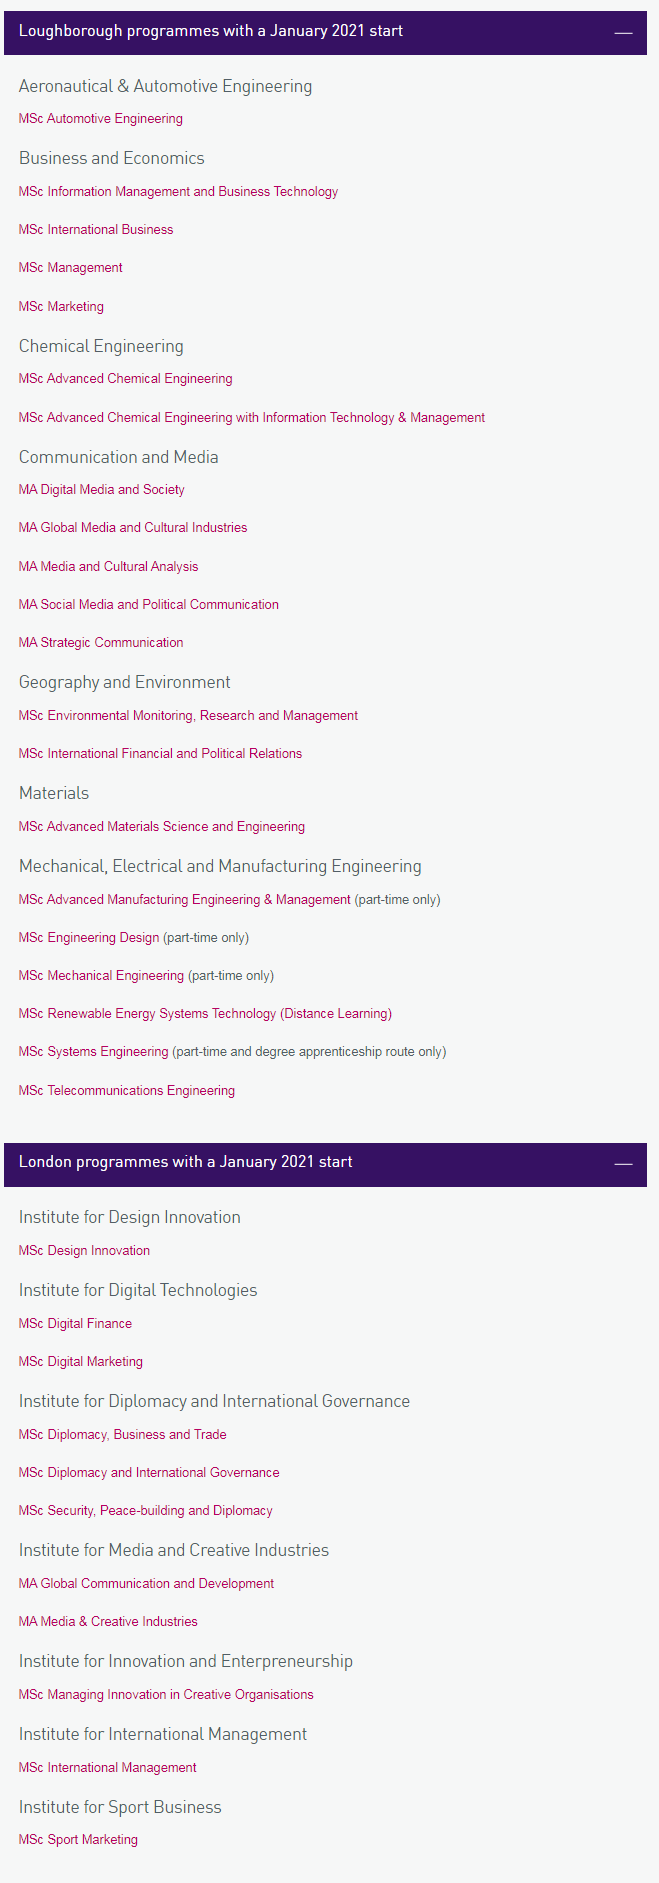This screenshot has height=1883, width=659.
Task: Open MSc Security, Peace-building and Diplomacy
Action: [146, 1511]
